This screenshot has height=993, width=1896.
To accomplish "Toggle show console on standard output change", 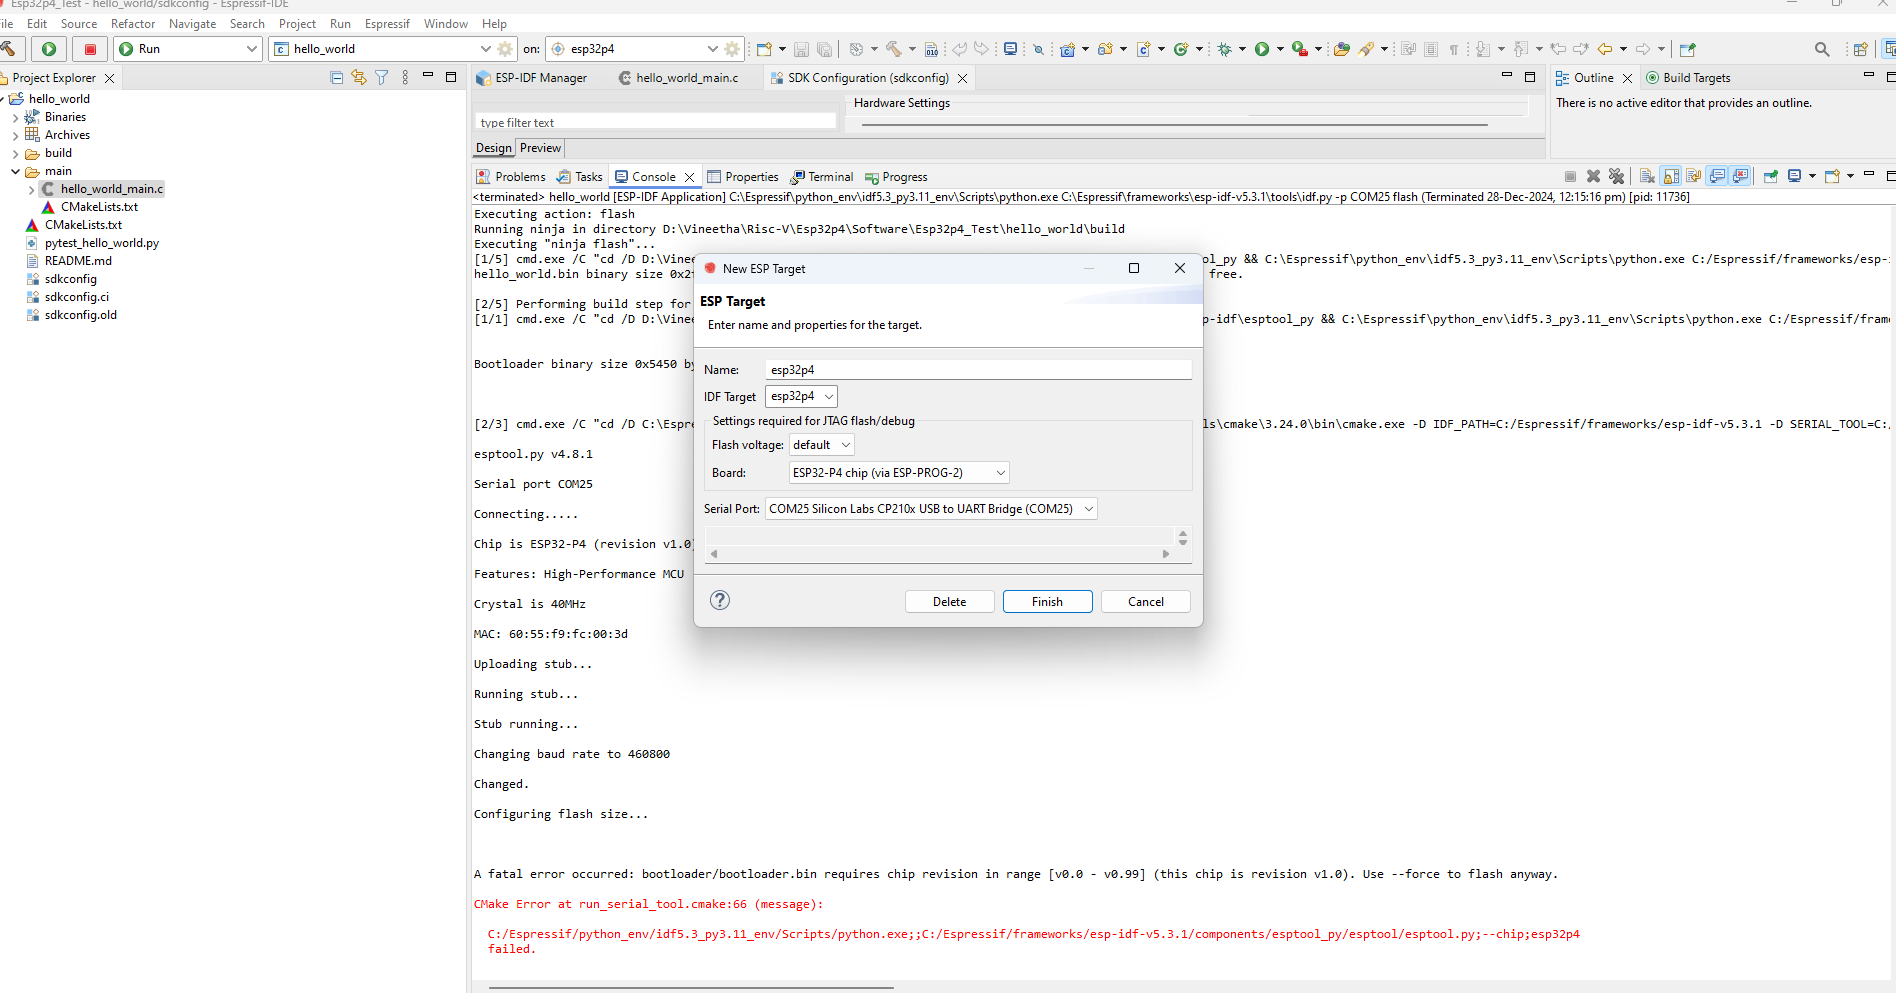I will point(1717,176).
